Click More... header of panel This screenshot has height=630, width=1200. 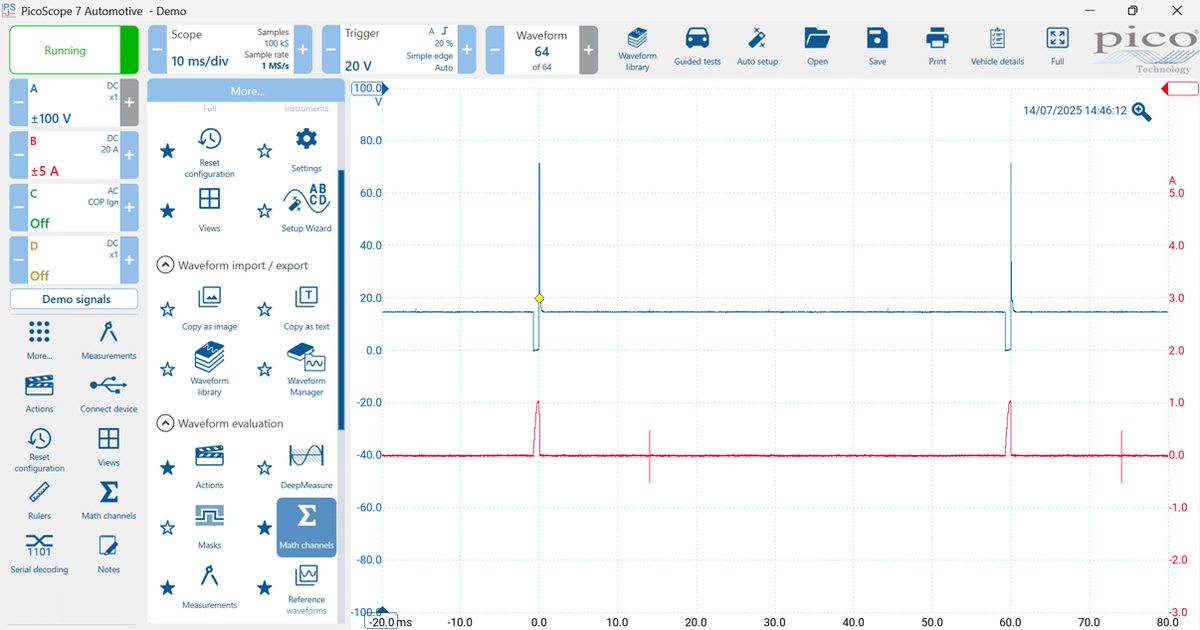pos(247,91)
